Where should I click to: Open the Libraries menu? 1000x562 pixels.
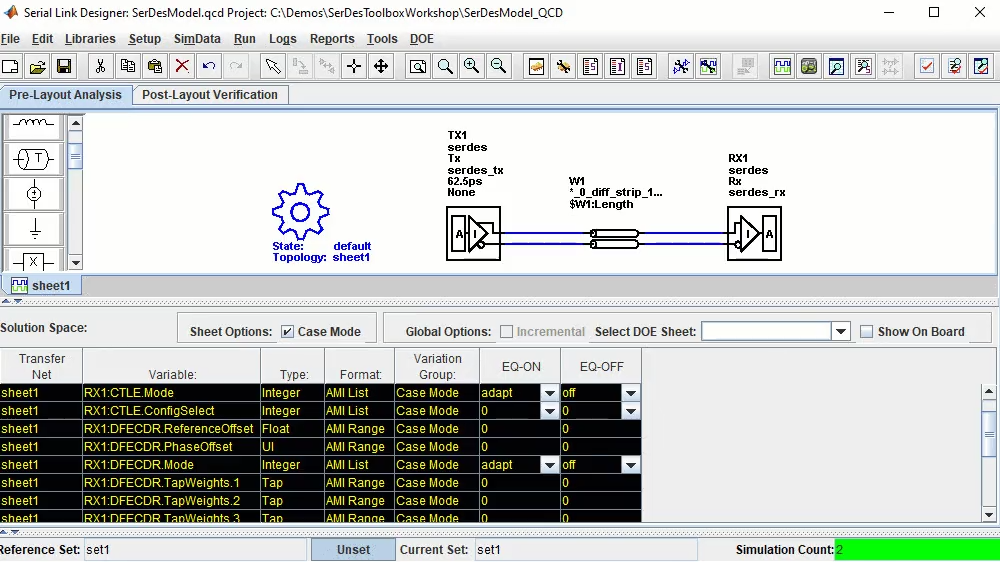(x=90, y=39)
